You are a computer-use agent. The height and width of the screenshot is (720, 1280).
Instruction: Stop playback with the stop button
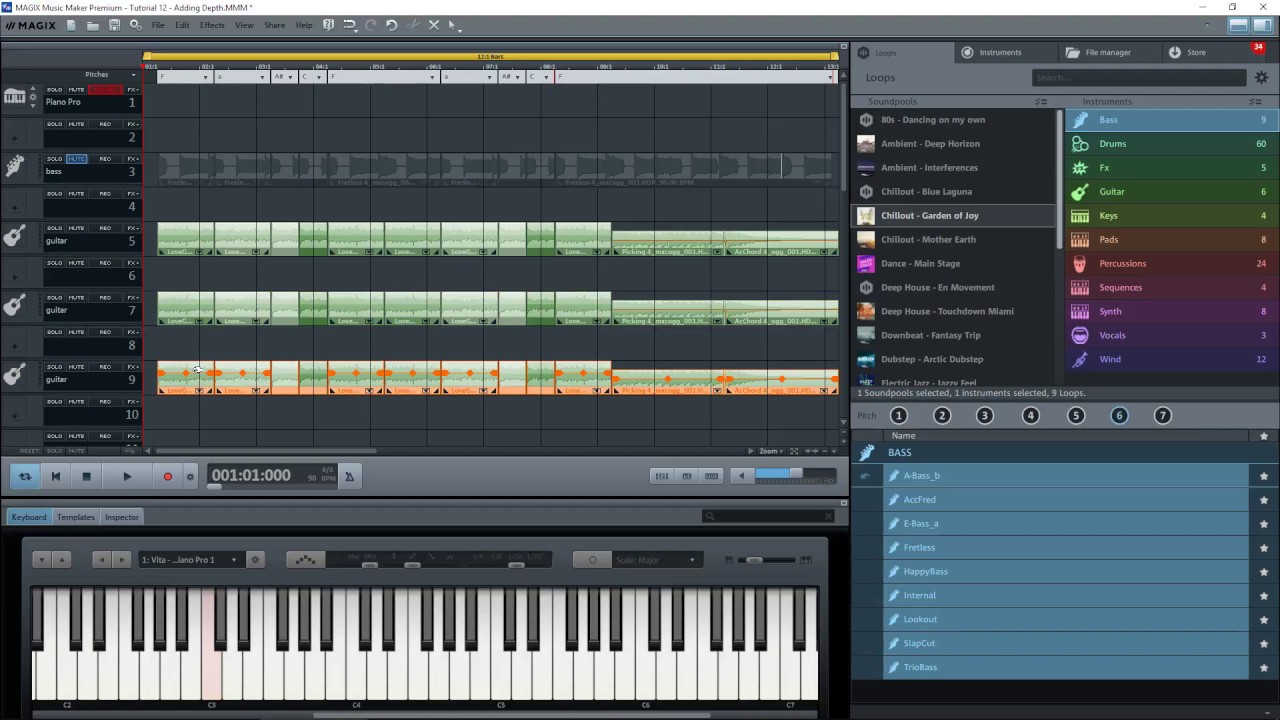pyautogui.click(x=86, y=477)
